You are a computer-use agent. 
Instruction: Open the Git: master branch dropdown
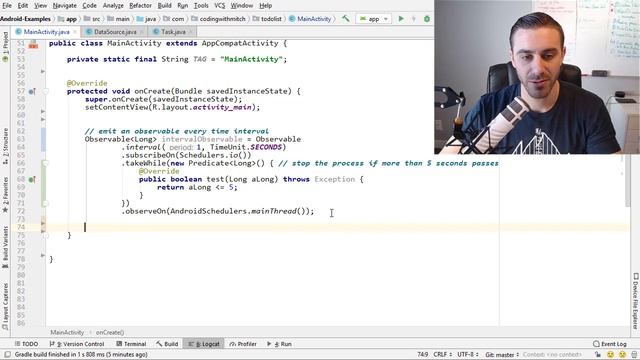502,355
